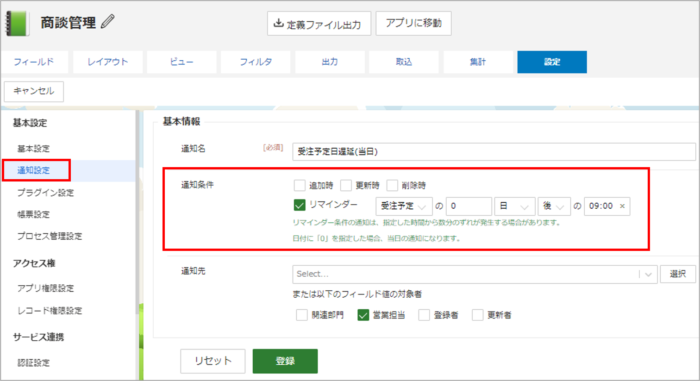Select the 出力 tab

tap(329, 62)
